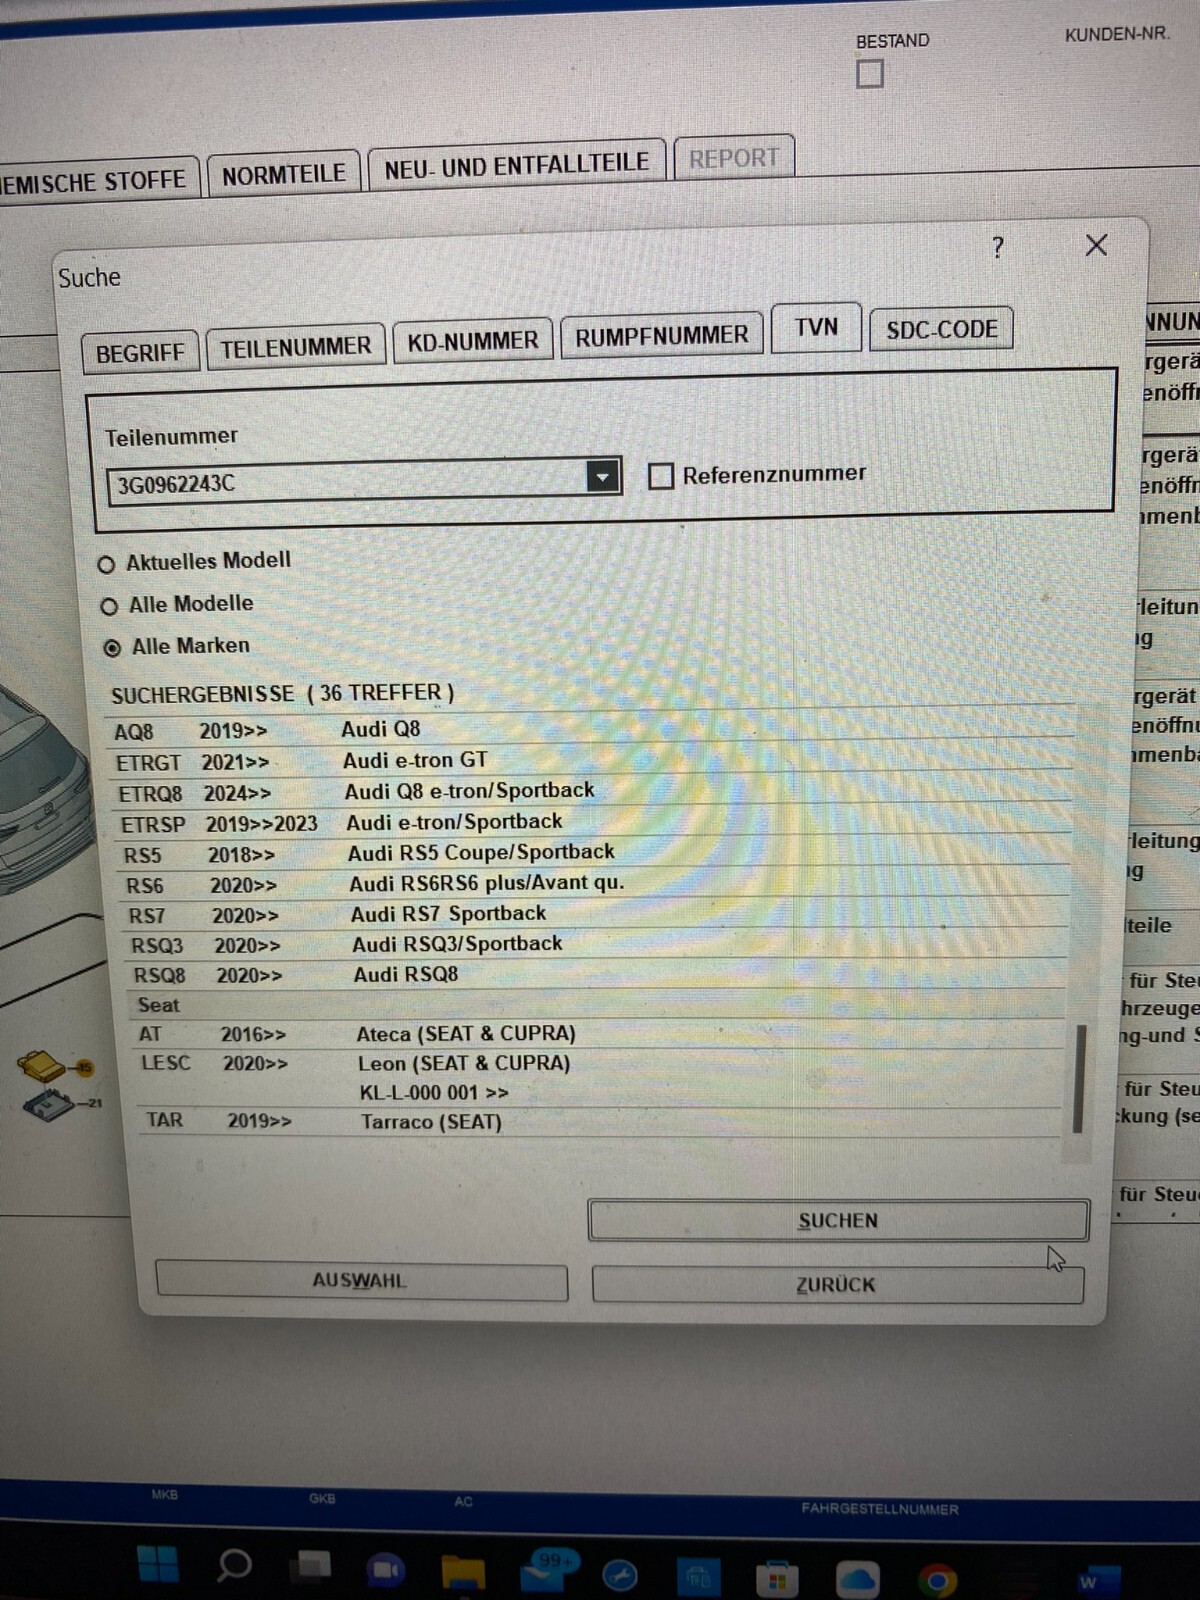
Task: Select the Audi RS7 Sportback result row
Action: click(448, 914)
